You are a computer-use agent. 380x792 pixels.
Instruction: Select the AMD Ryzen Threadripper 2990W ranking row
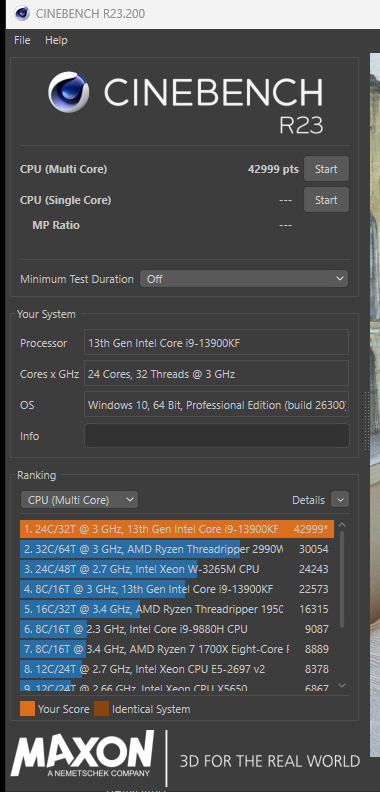[x=177, y=549]
